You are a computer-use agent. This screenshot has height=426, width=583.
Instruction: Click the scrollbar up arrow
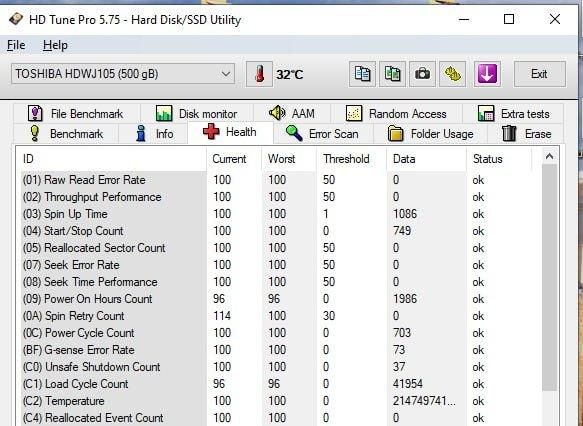coord(549,157)
